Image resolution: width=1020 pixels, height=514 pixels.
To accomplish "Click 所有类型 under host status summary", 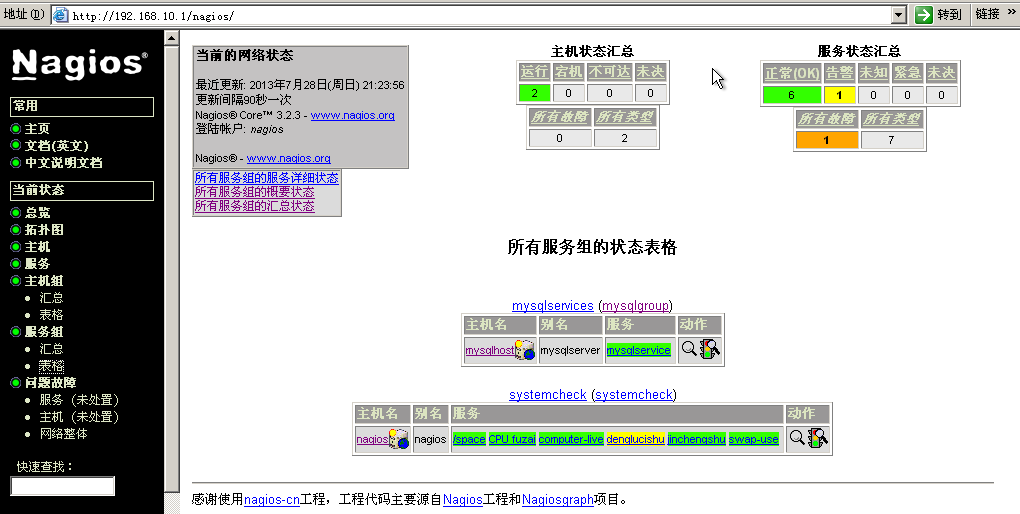I will point(624,117).
